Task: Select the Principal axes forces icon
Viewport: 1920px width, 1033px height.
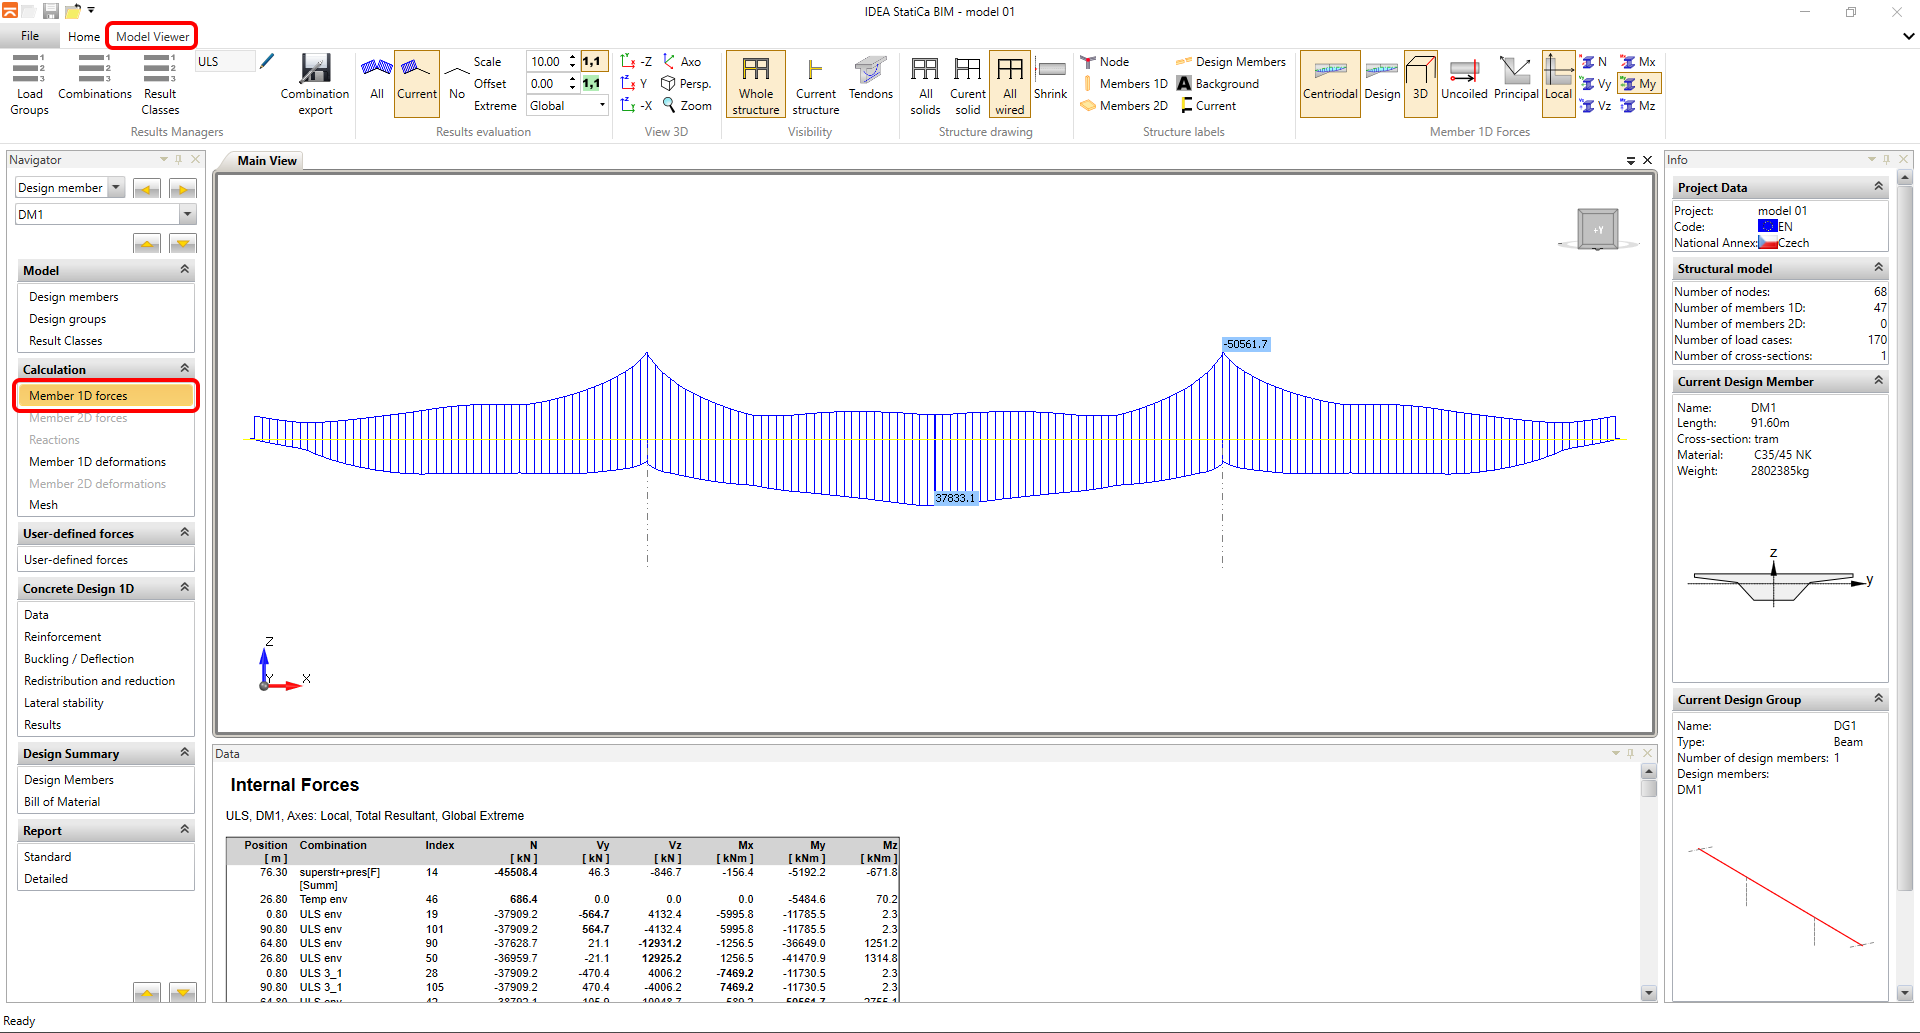Action: click(1515, 79)
